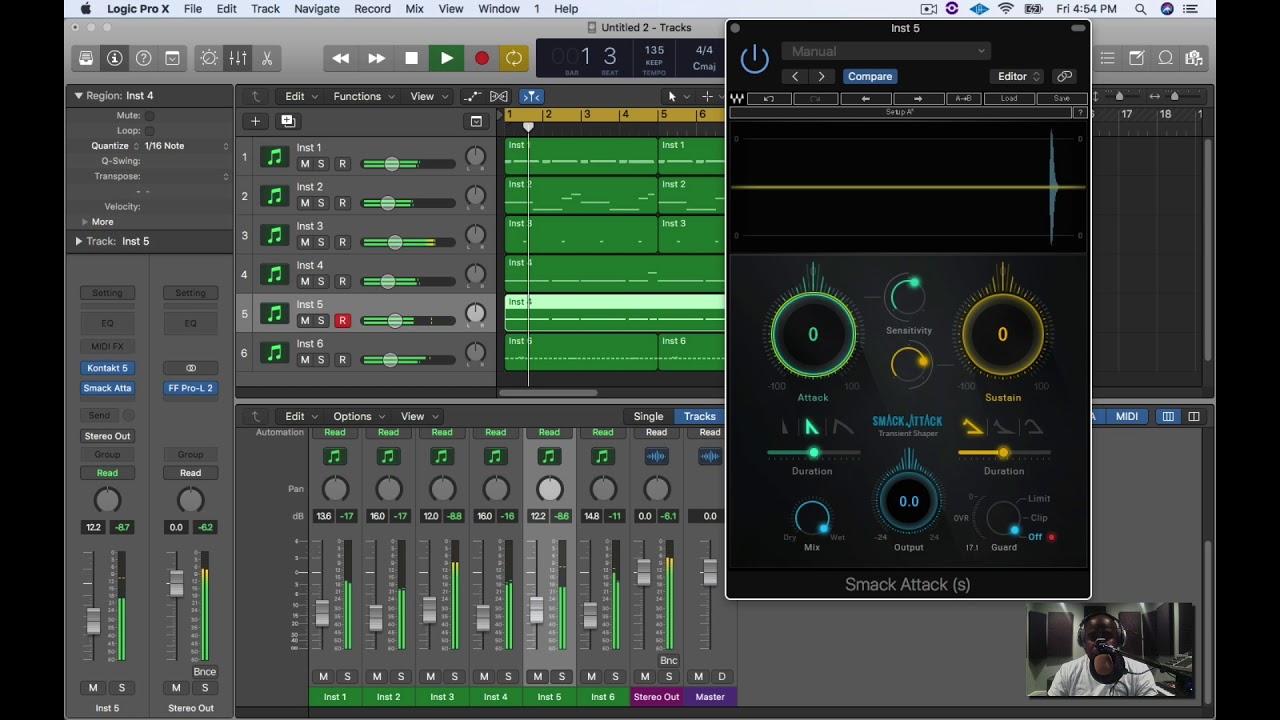This screenshot has height=720, width=1280.
Task: Open Smart Controls dial icon
Action: tap(209, 59)
